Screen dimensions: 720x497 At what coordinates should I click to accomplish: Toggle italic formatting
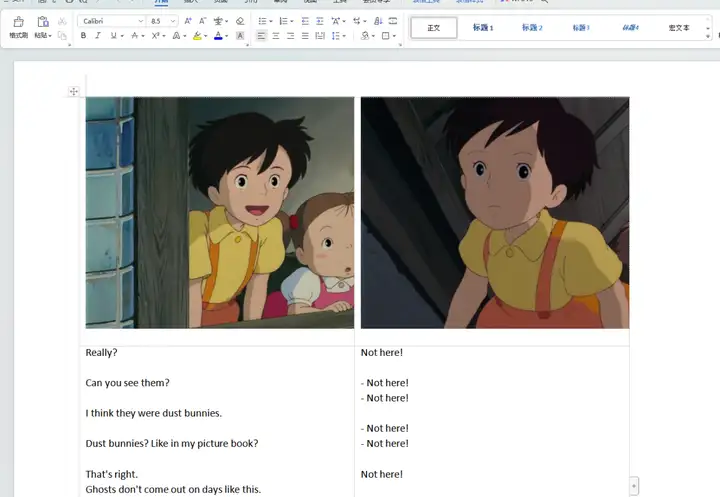(98, 35)
